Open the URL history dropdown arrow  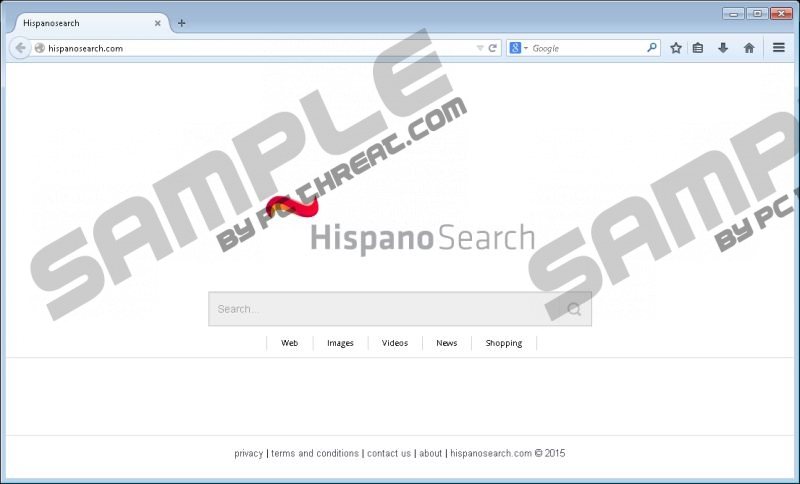coord(480,48)
